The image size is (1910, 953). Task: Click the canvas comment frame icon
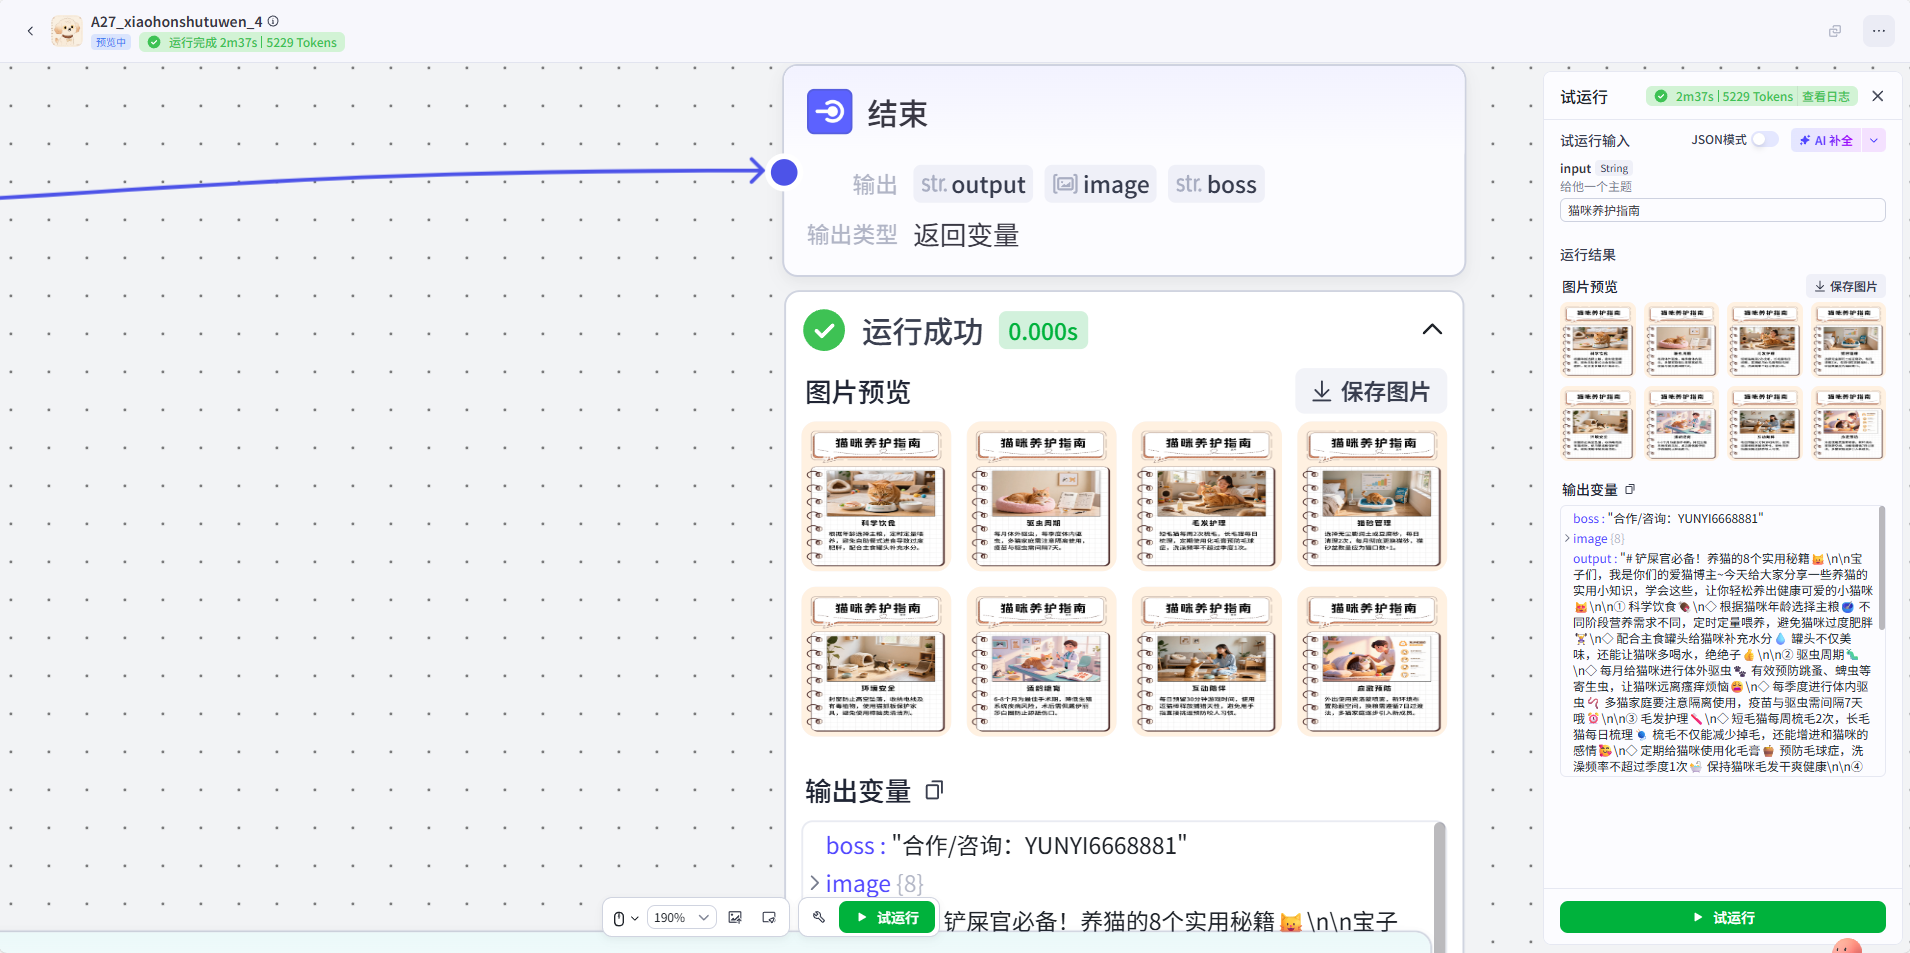(x=769, y=918)
